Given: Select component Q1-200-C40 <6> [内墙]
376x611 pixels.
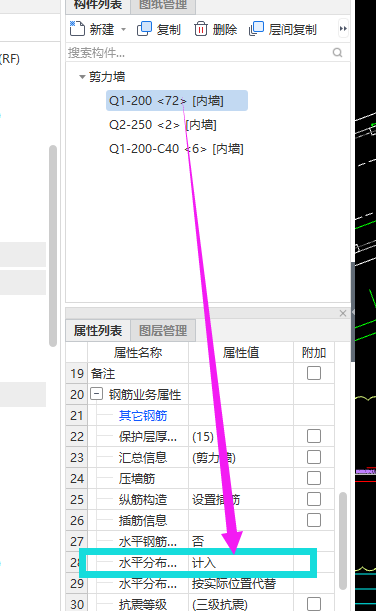Looking at the screenshot, I should tap(176, 149).
